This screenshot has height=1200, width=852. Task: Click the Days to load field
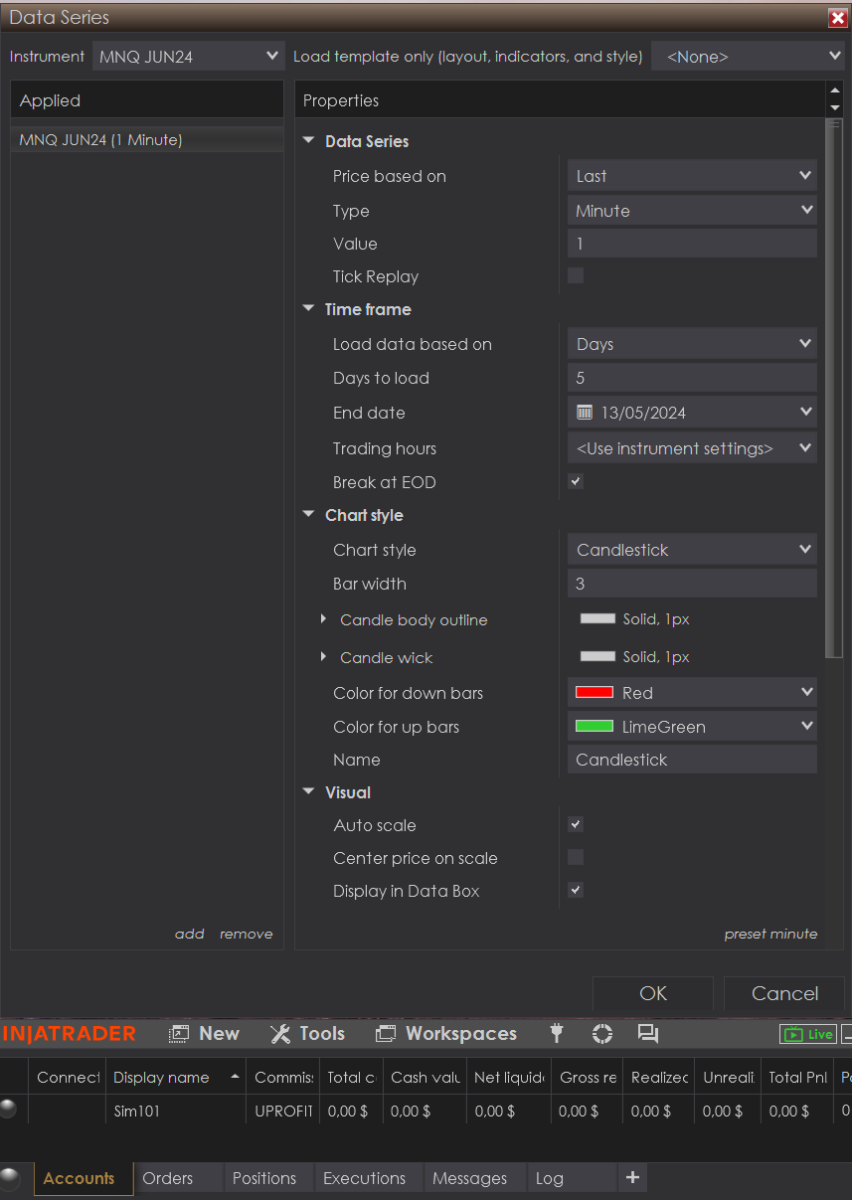point(692,378)
